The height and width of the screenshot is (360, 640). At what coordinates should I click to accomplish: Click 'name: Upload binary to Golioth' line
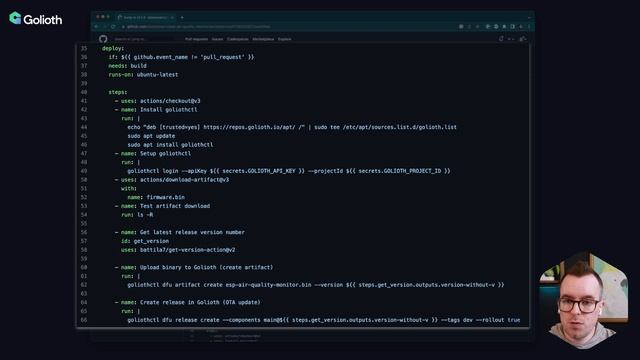[x=194, y=267]
